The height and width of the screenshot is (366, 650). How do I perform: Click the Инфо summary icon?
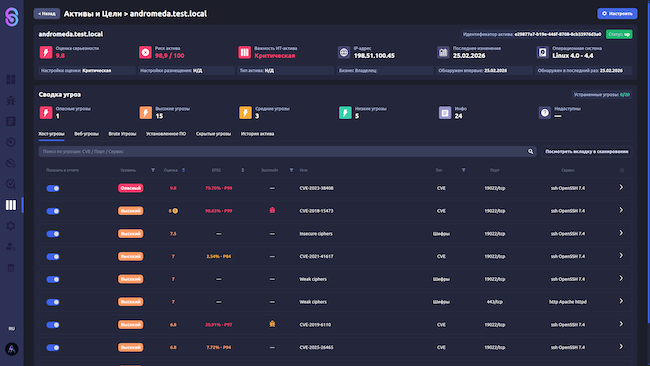pos(445,112)
